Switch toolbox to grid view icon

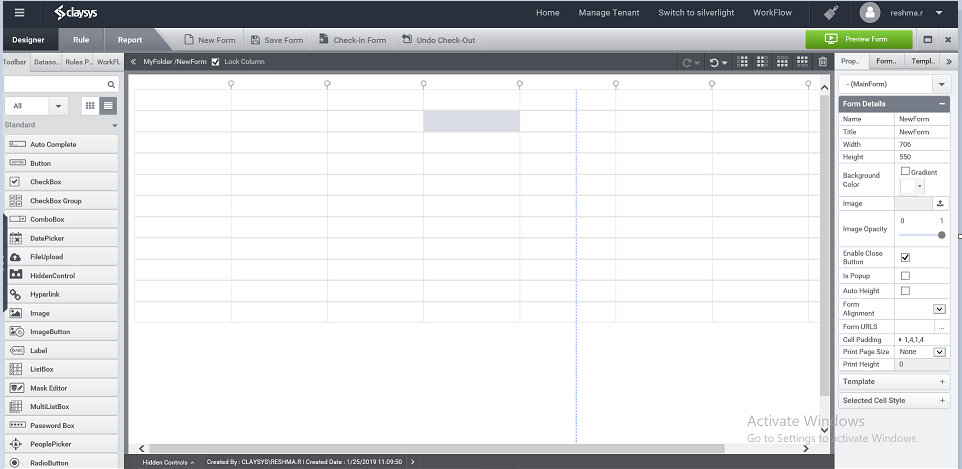point(90,105)
